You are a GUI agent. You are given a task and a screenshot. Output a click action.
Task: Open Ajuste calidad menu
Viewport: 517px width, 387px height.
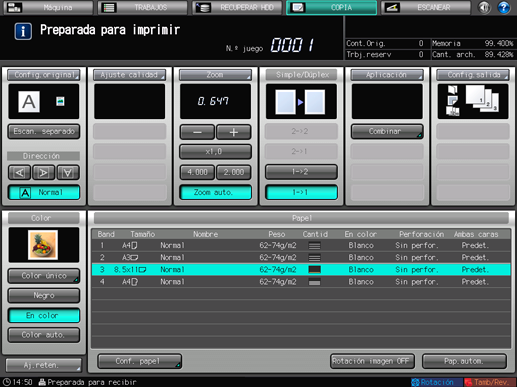129,75
